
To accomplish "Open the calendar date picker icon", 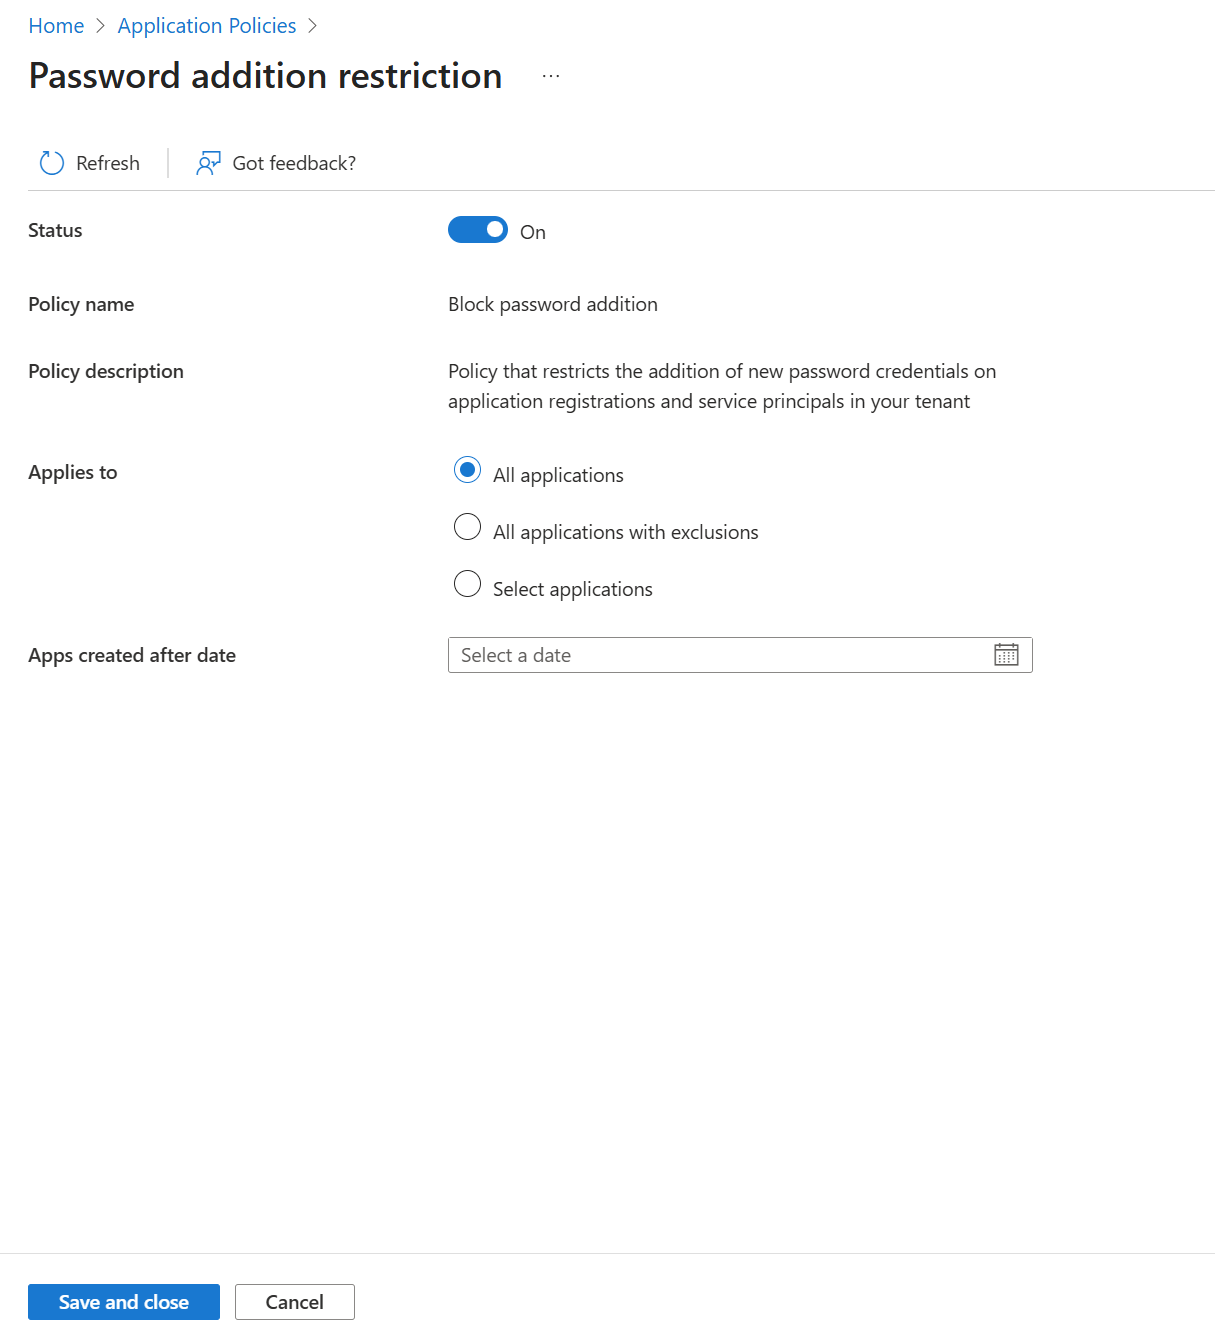I will [x=1006, y=655].
